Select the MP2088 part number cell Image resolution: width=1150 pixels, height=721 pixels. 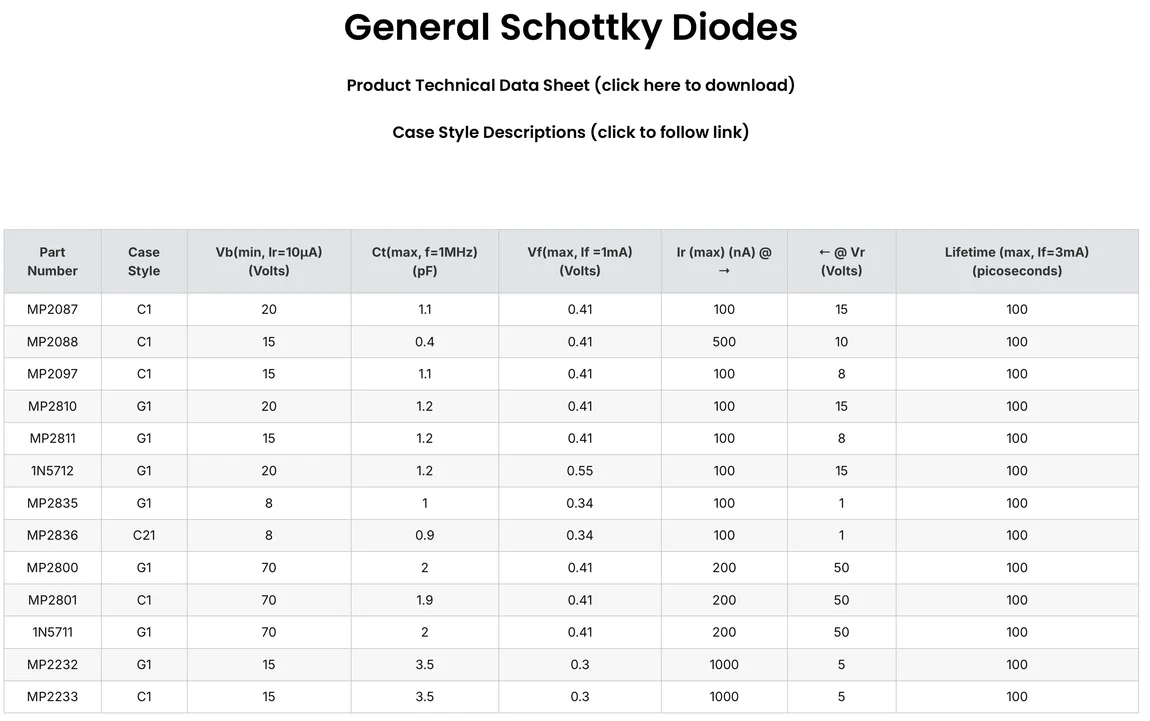53,342
